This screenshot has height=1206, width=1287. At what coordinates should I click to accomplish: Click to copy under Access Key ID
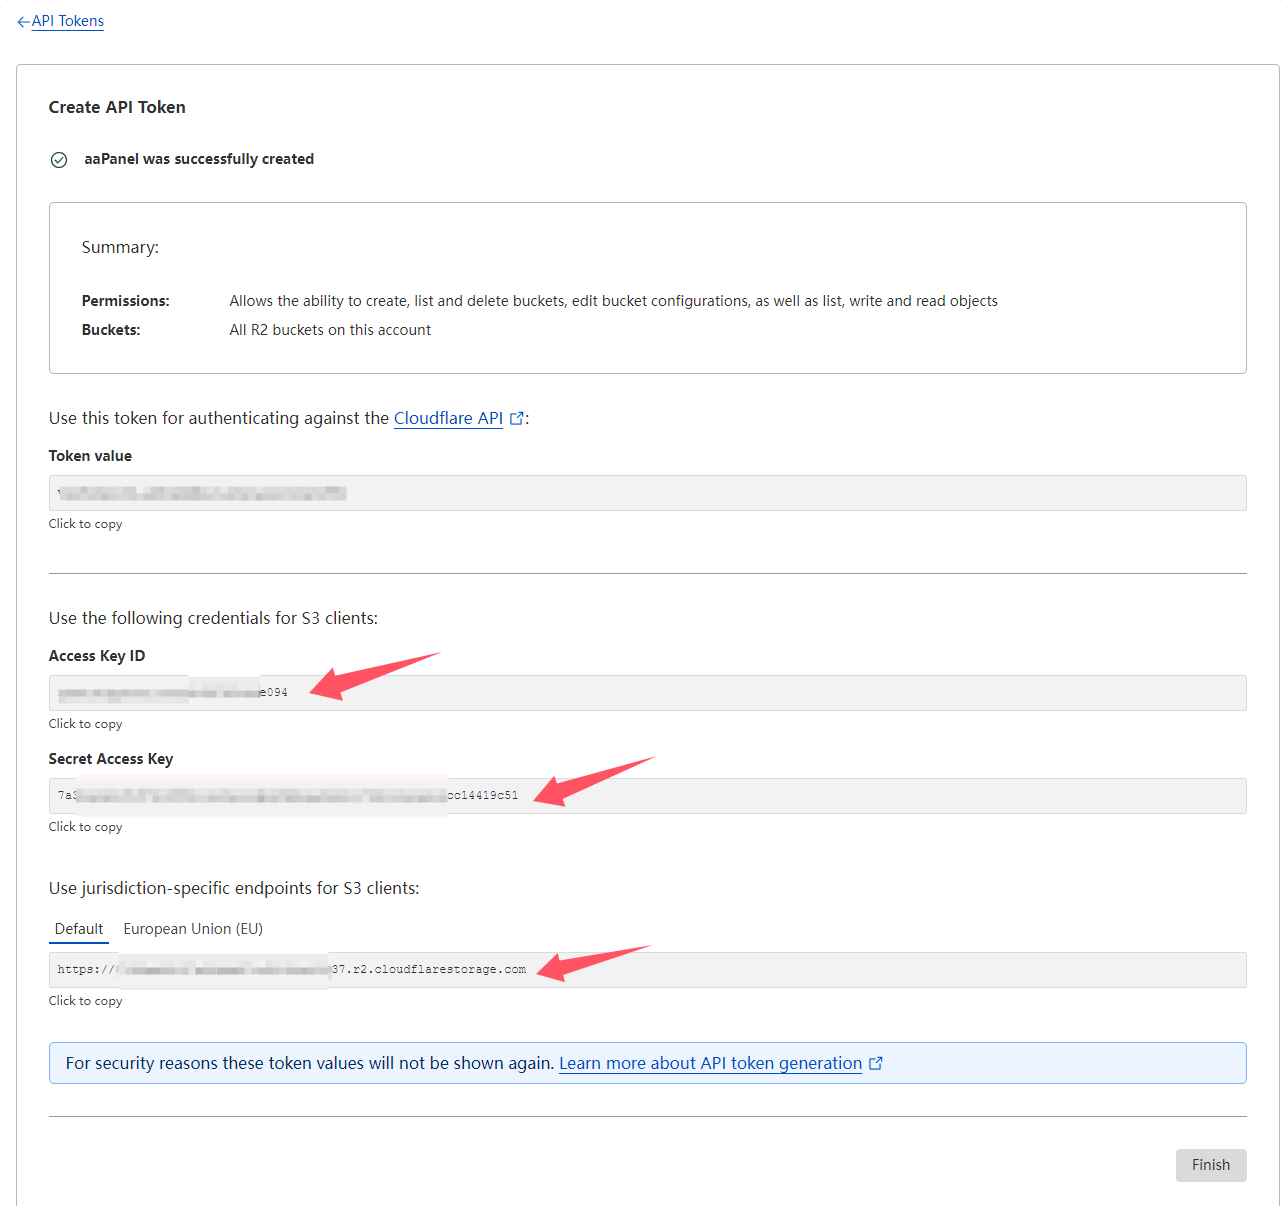point(86,724)
